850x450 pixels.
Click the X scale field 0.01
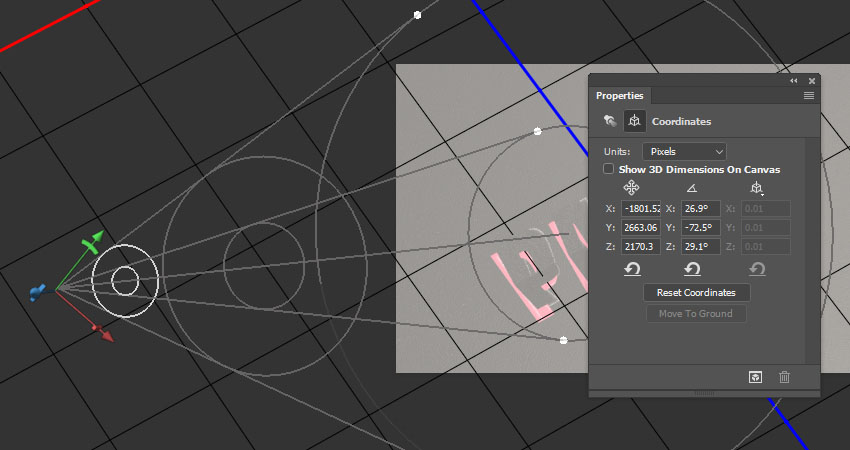[765, 209]
